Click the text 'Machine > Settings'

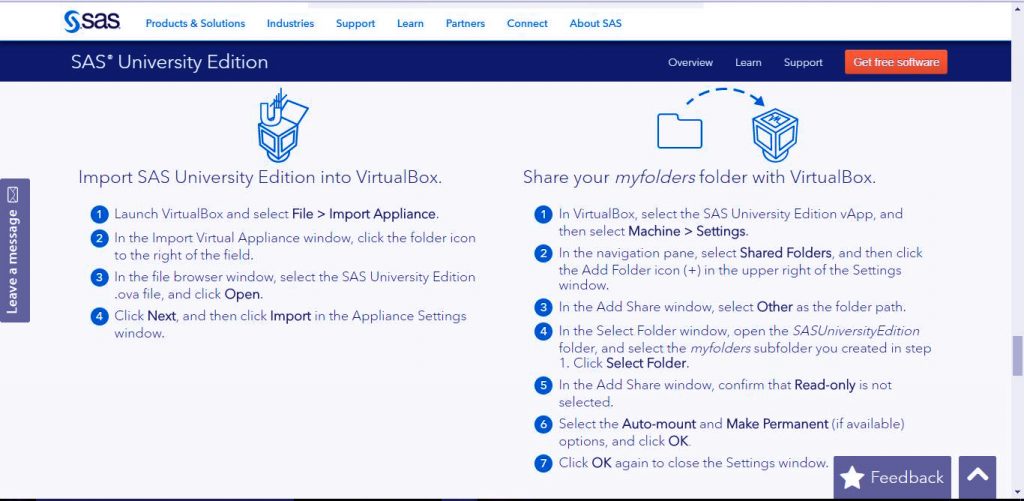click(x=686, y=231)
